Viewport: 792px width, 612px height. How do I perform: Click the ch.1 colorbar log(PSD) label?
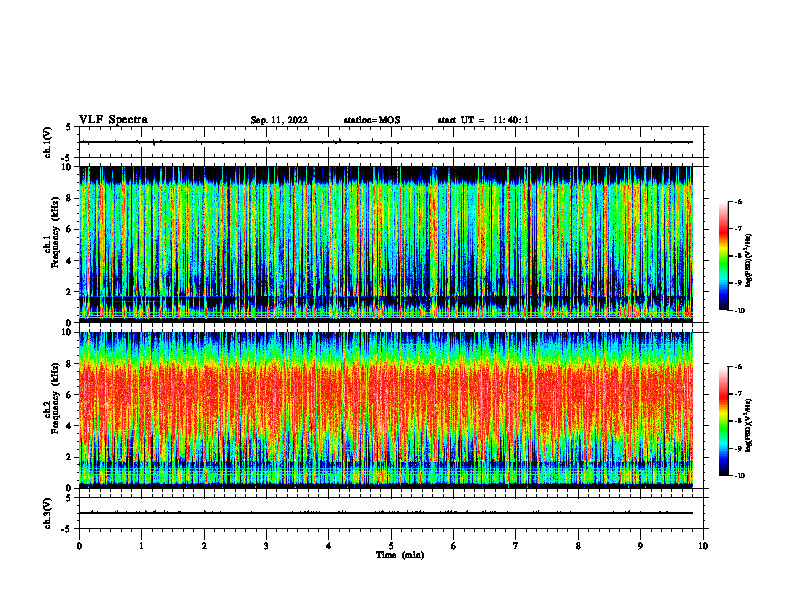pyautogui.click(x=749, y=261)
